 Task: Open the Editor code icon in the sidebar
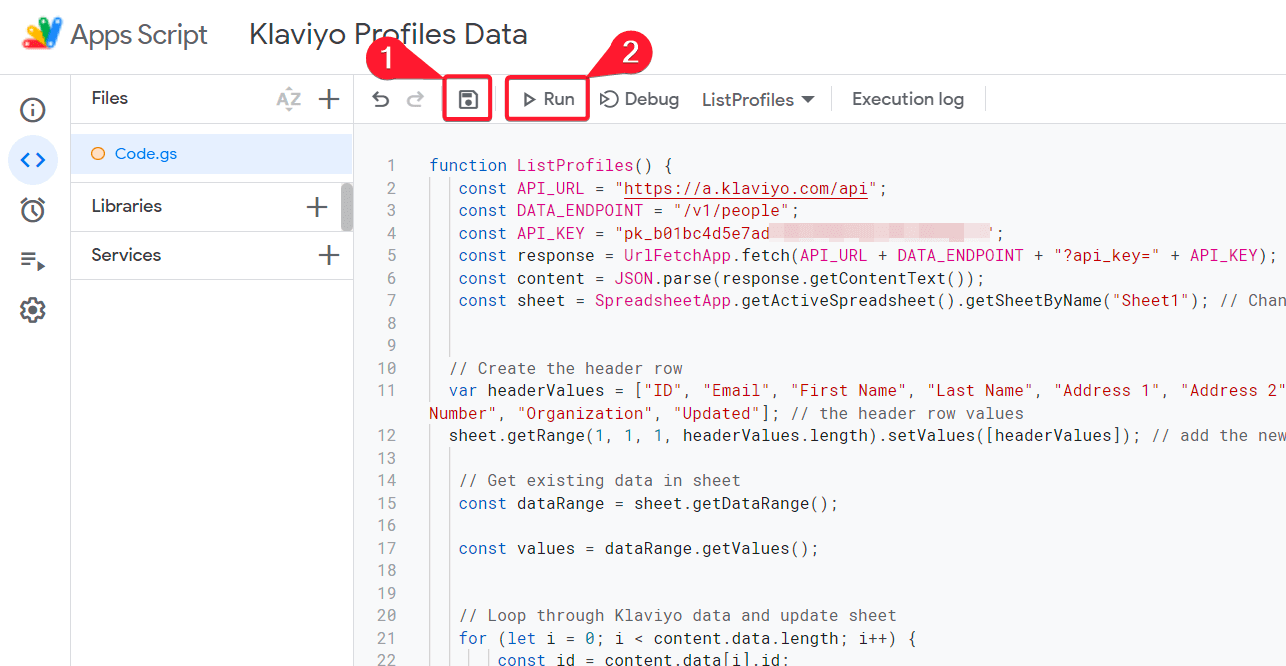pos(33,160)
